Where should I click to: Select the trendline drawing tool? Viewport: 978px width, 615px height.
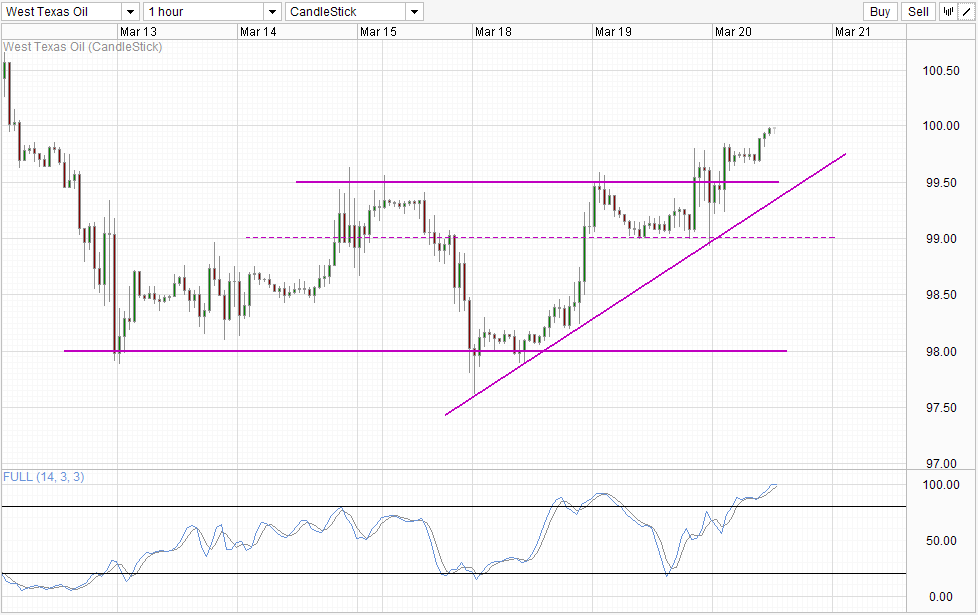[x=966, y=11]
